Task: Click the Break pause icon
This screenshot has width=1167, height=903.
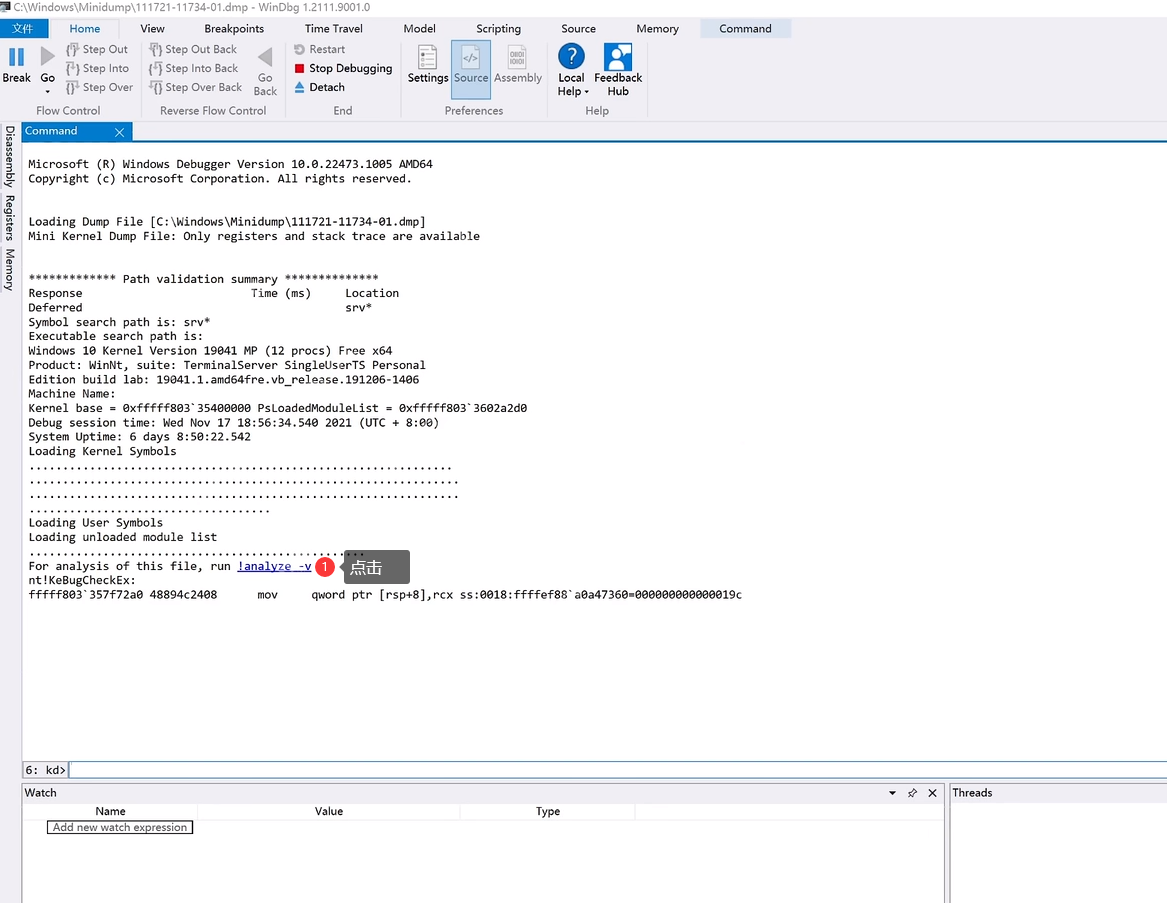Action: [17, 57]
